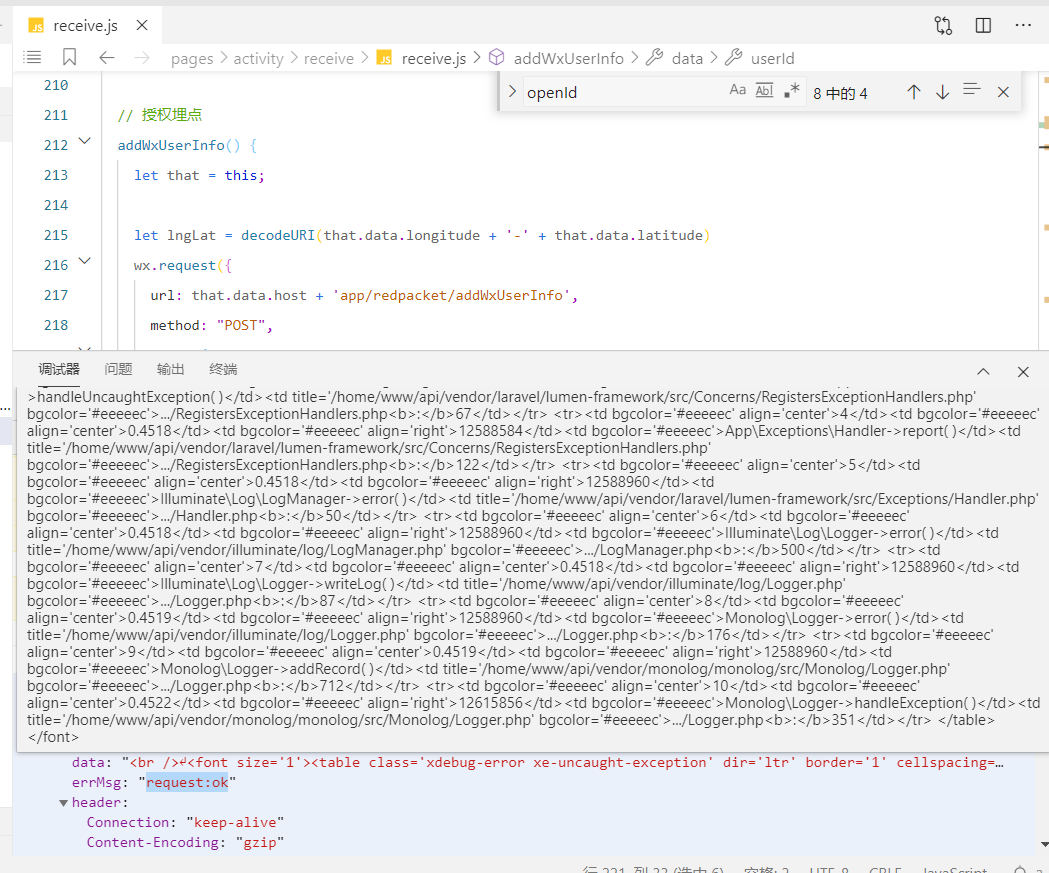Image resolution: width=1049 pixels, height=873 pixels.
Task: Open source control compare changes icon
Action: coord(943,25)
